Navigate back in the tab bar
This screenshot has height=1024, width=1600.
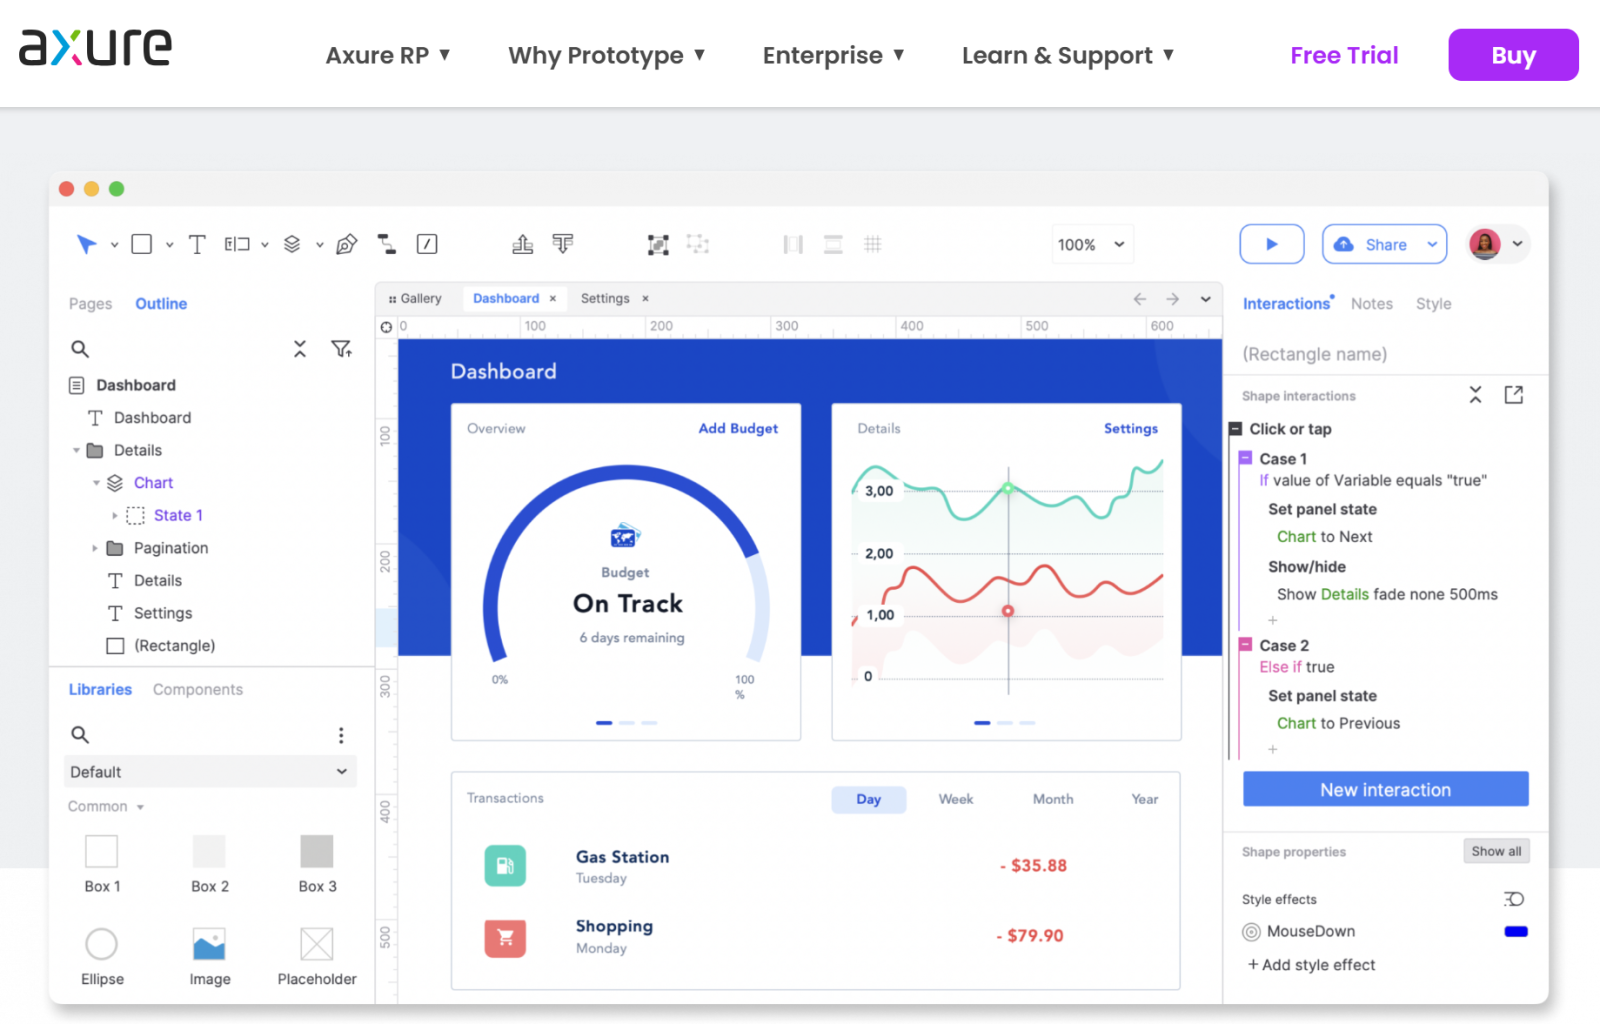pyautogui.click(x=1139, y=299)
